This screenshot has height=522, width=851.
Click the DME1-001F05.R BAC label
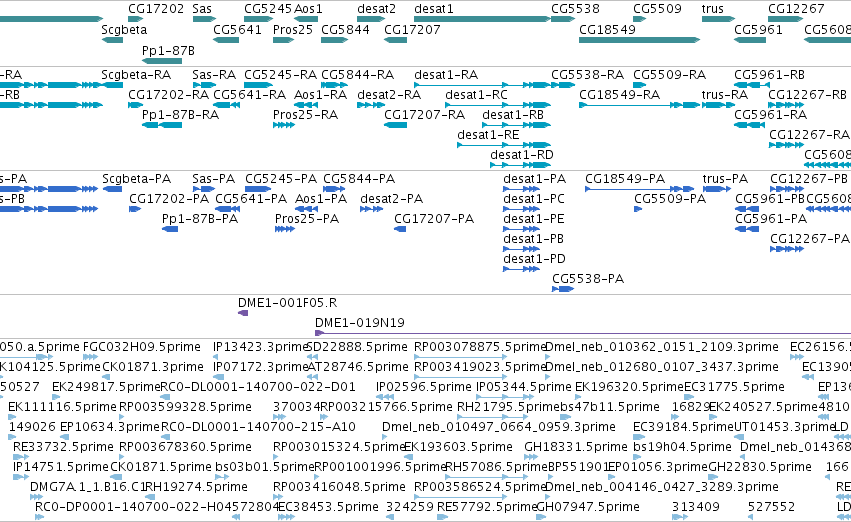click(x=287, y=303)
